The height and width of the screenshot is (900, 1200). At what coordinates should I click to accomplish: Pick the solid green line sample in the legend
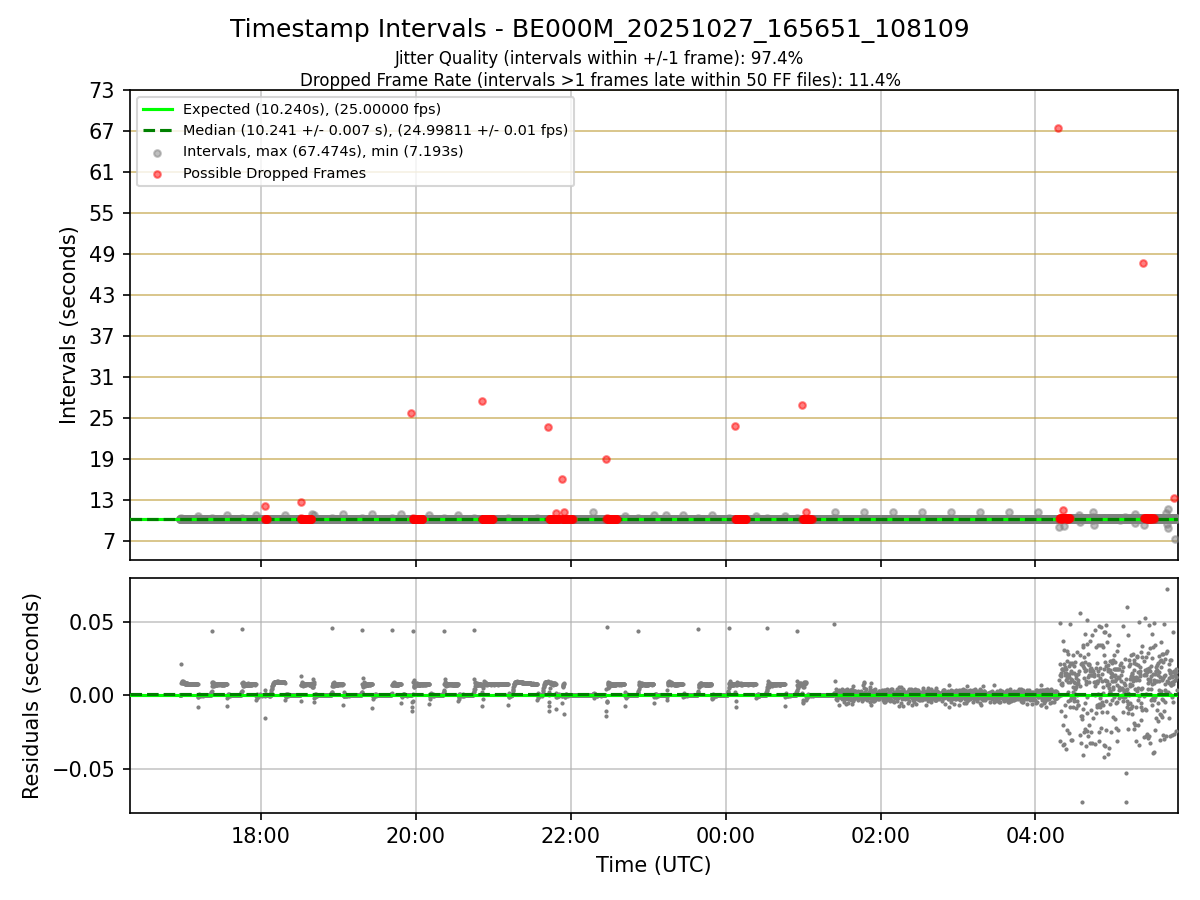click(158, 109)
